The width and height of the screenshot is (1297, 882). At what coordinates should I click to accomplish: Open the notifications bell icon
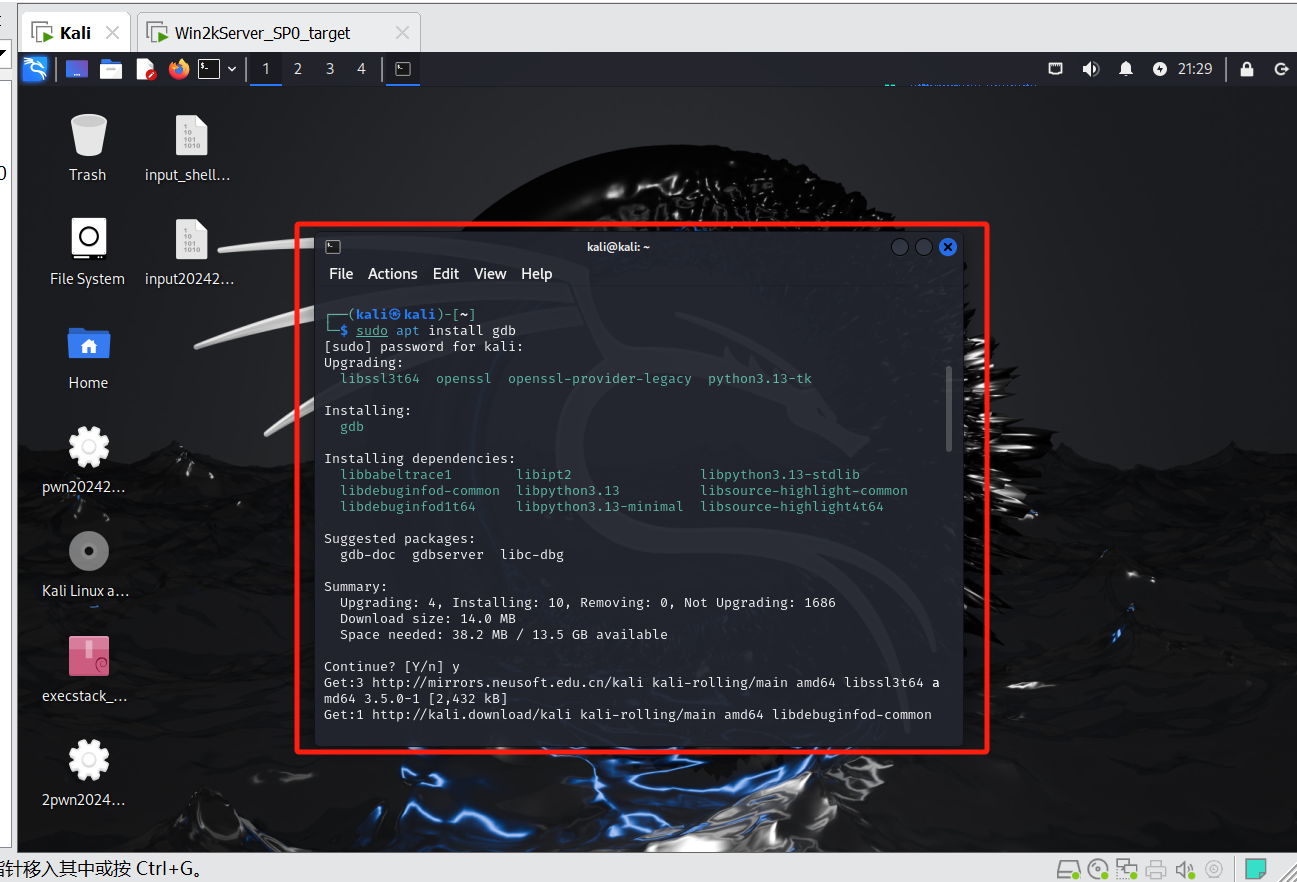pos(1126,69)
